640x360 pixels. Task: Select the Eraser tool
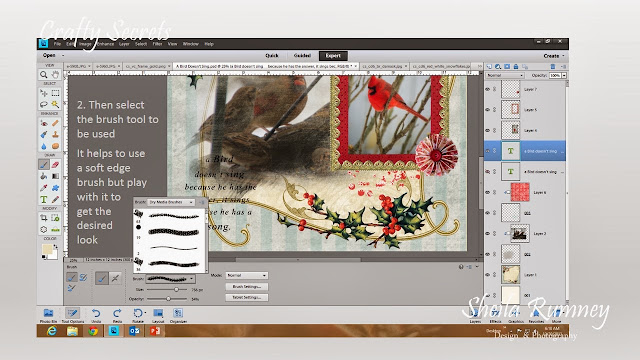(x=55, y=164)
